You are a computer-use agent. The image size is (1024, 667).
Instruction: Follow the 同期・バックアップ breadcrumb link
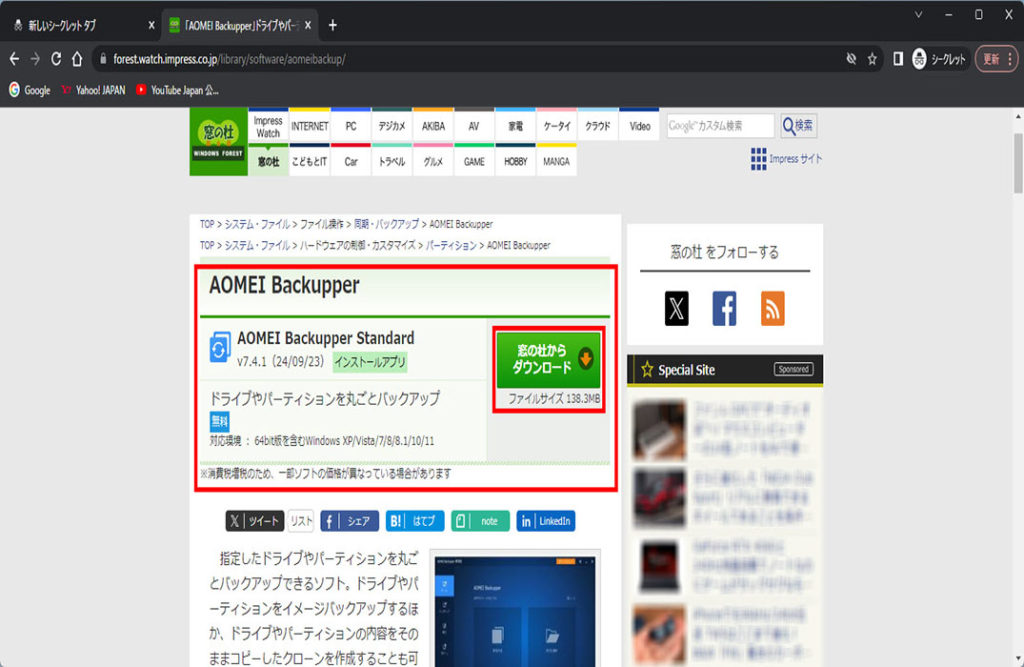pyautogui.click(x=387, y=224)
